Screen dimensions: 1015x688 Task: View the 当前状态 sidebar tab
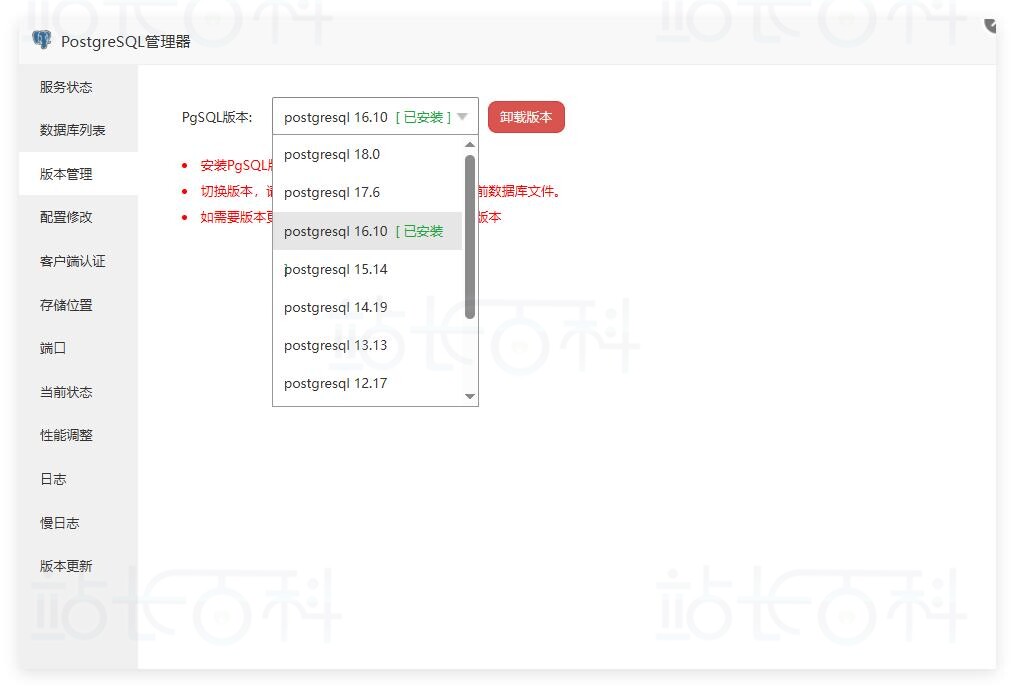pyautogui.click(x=78, y=392)
